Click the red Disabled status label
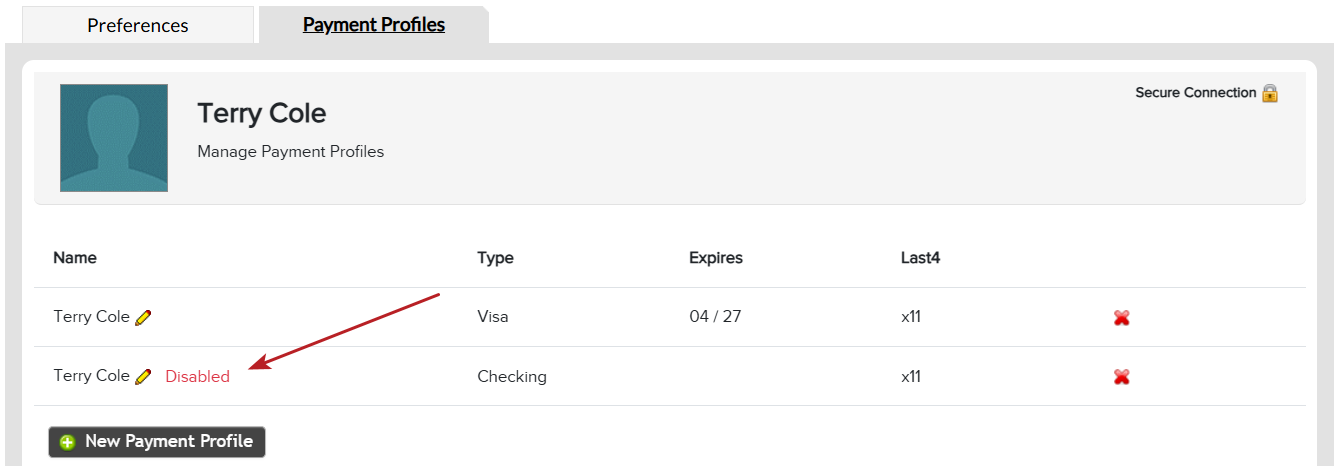The width and height of the screenshot is (1338, 466). (x=197, y=377)
